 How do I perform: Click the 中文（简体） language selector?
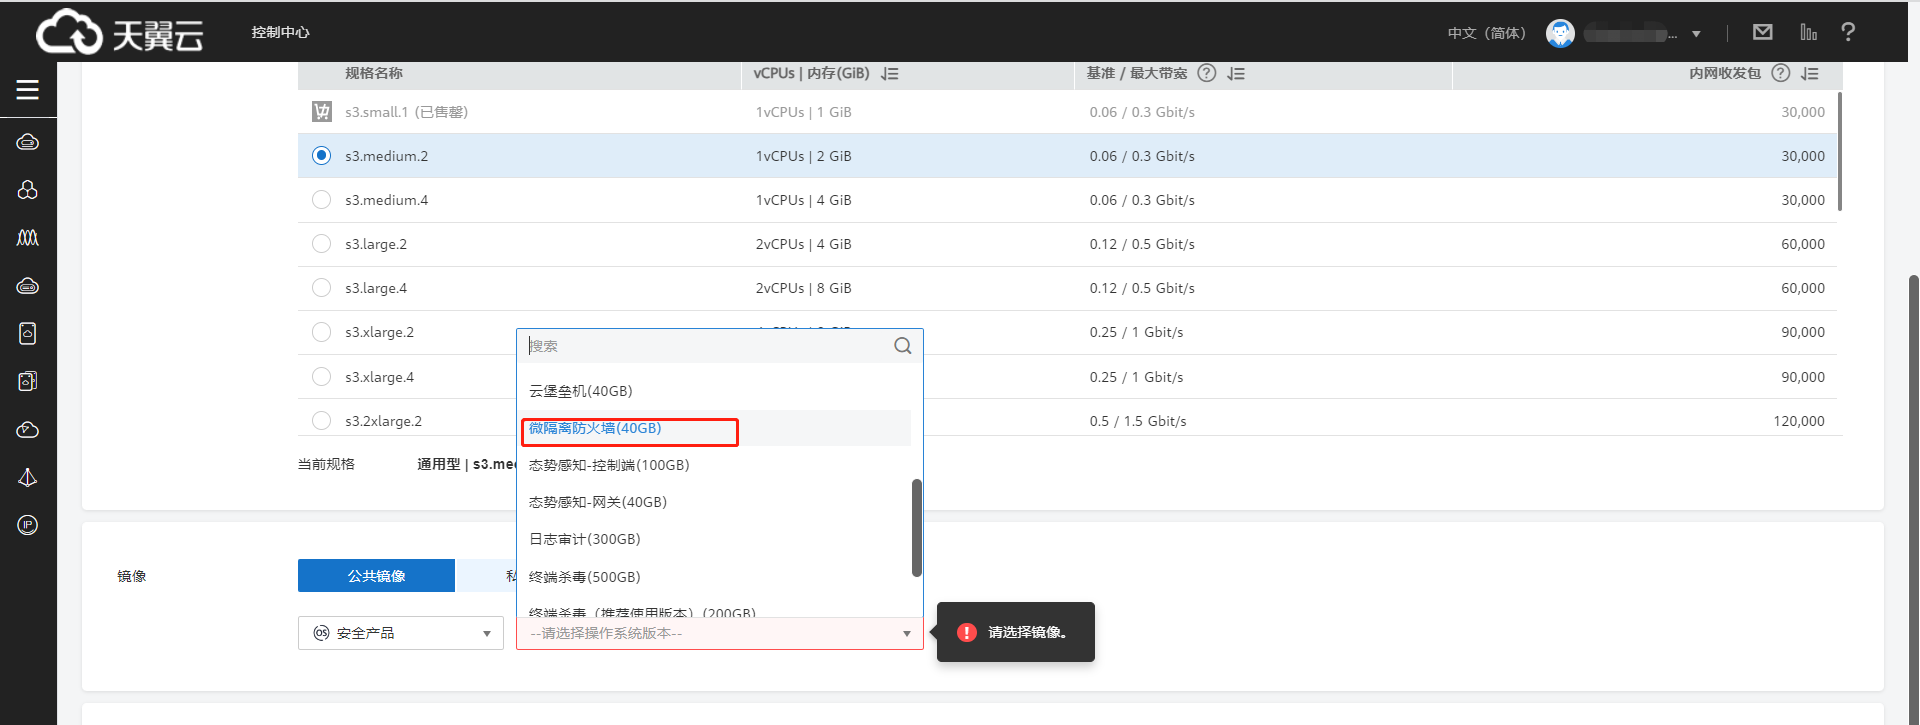point(1486,33)
